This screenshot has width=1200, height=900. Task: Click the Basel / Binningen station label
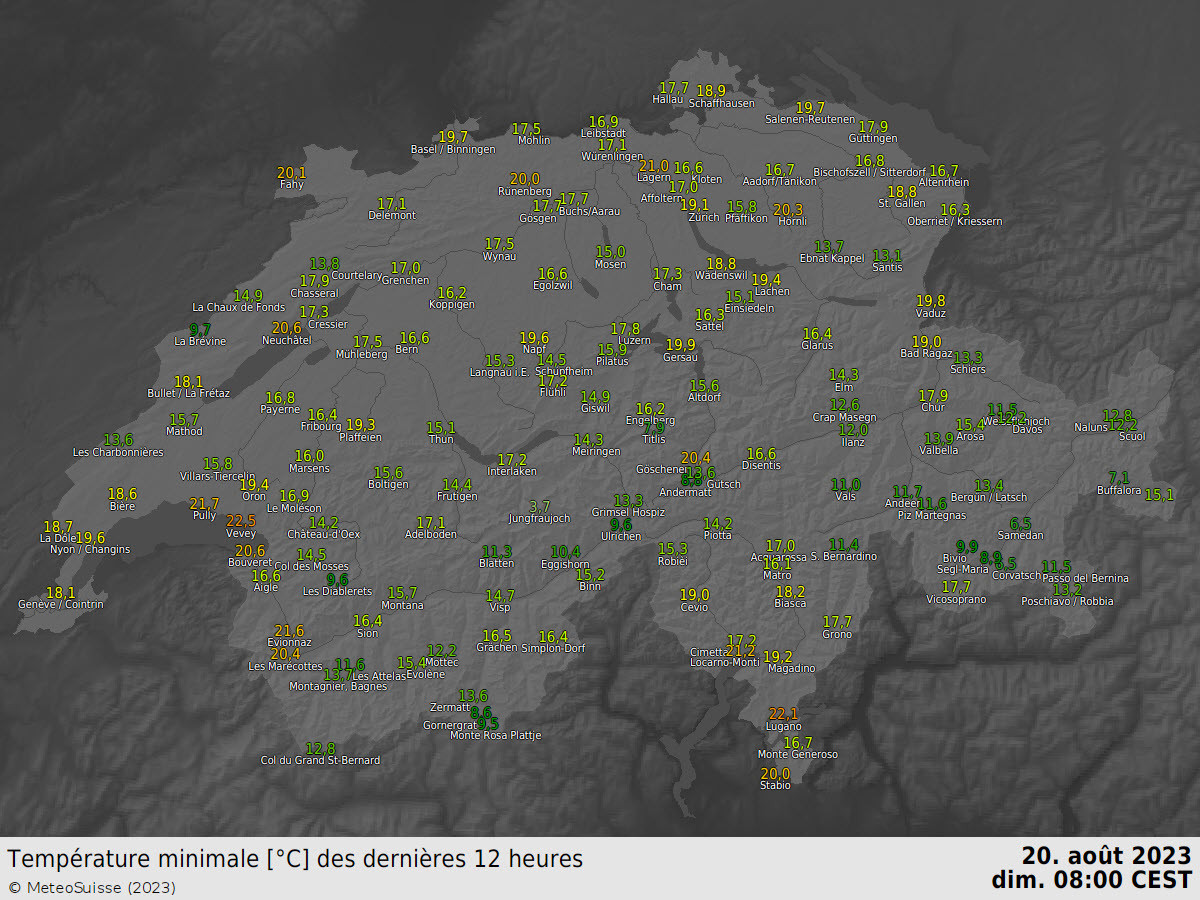(x=452, y=150)
